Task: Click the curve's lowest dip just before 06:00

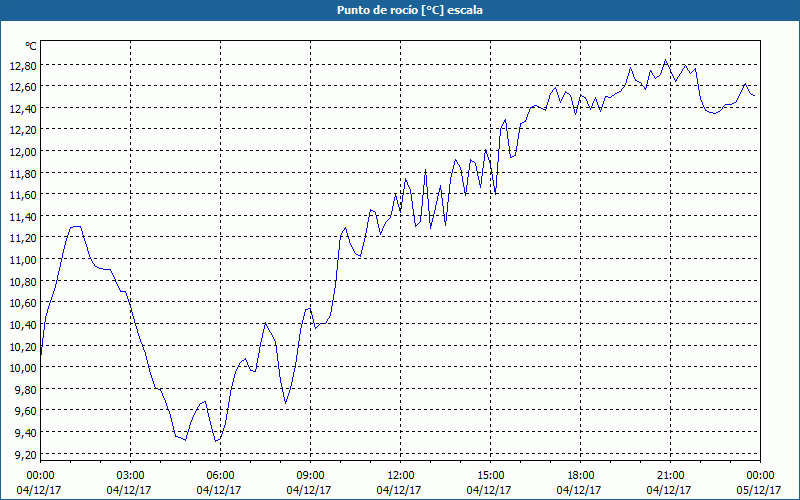Action: pos(215,441)
